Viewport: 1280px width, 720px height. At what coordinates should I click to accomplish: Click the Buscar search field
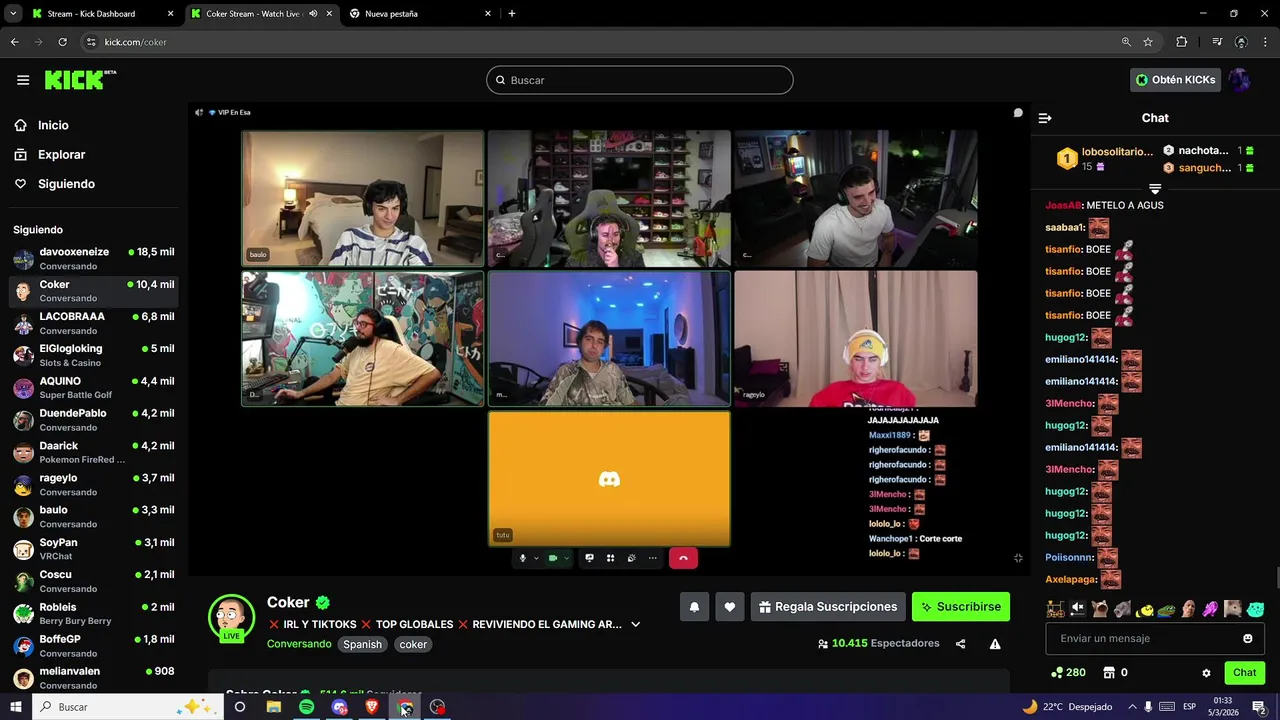point(640,80)
